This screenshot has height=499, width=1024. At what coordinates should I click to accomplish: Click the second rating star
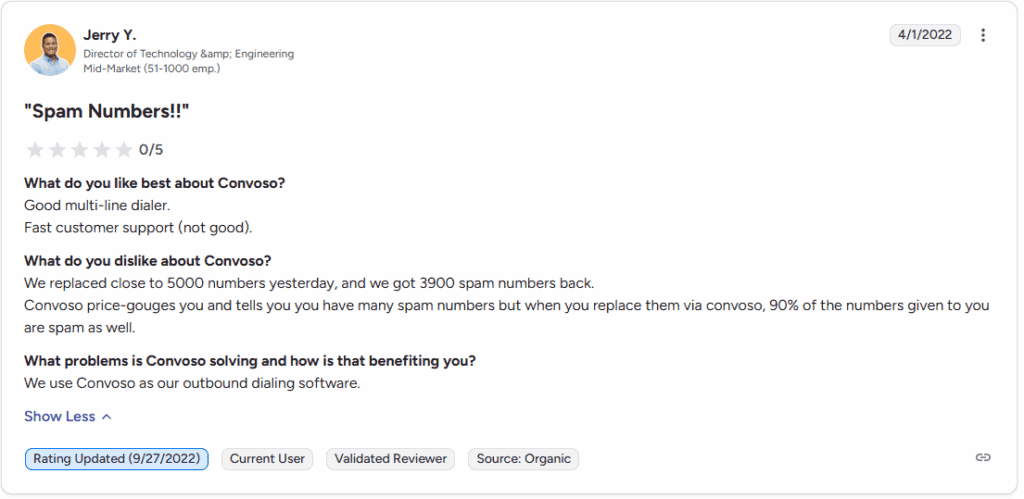click(57, 150)
